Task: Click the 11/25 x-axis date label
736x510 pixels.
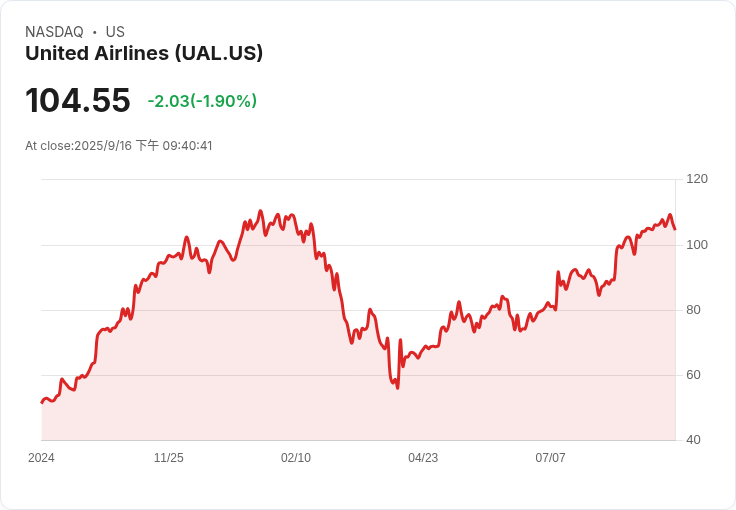Action: tap(168, 458)
